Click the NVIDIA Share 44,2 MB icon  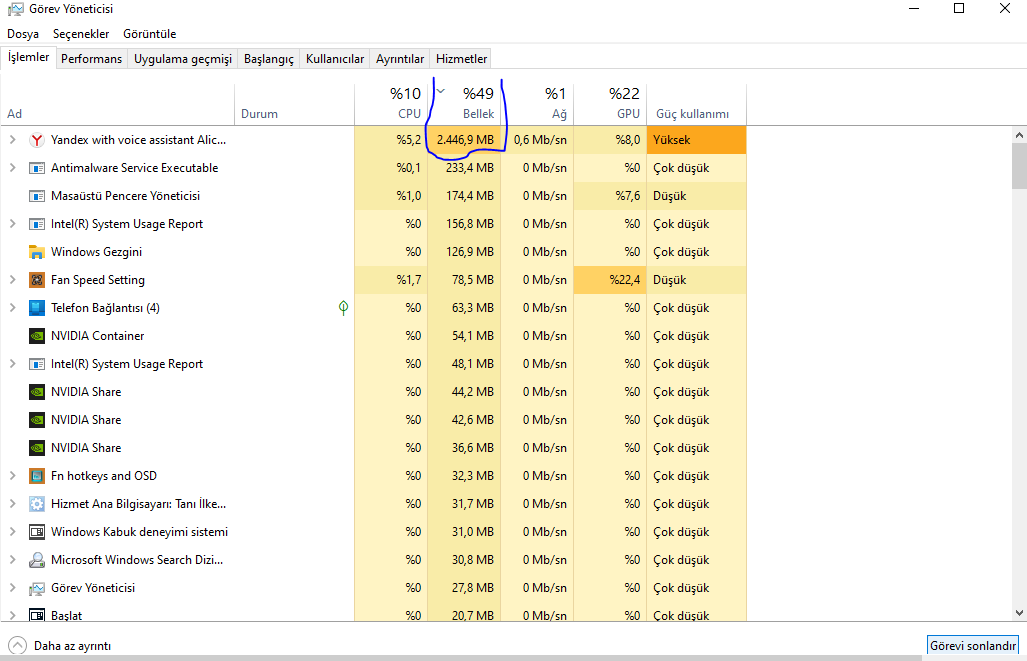[37, 392]
